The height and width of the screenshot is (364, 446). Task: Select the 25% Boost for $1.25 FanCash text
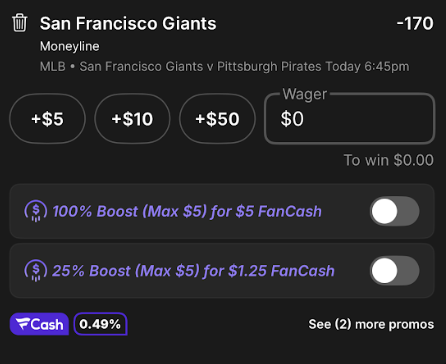193,271
